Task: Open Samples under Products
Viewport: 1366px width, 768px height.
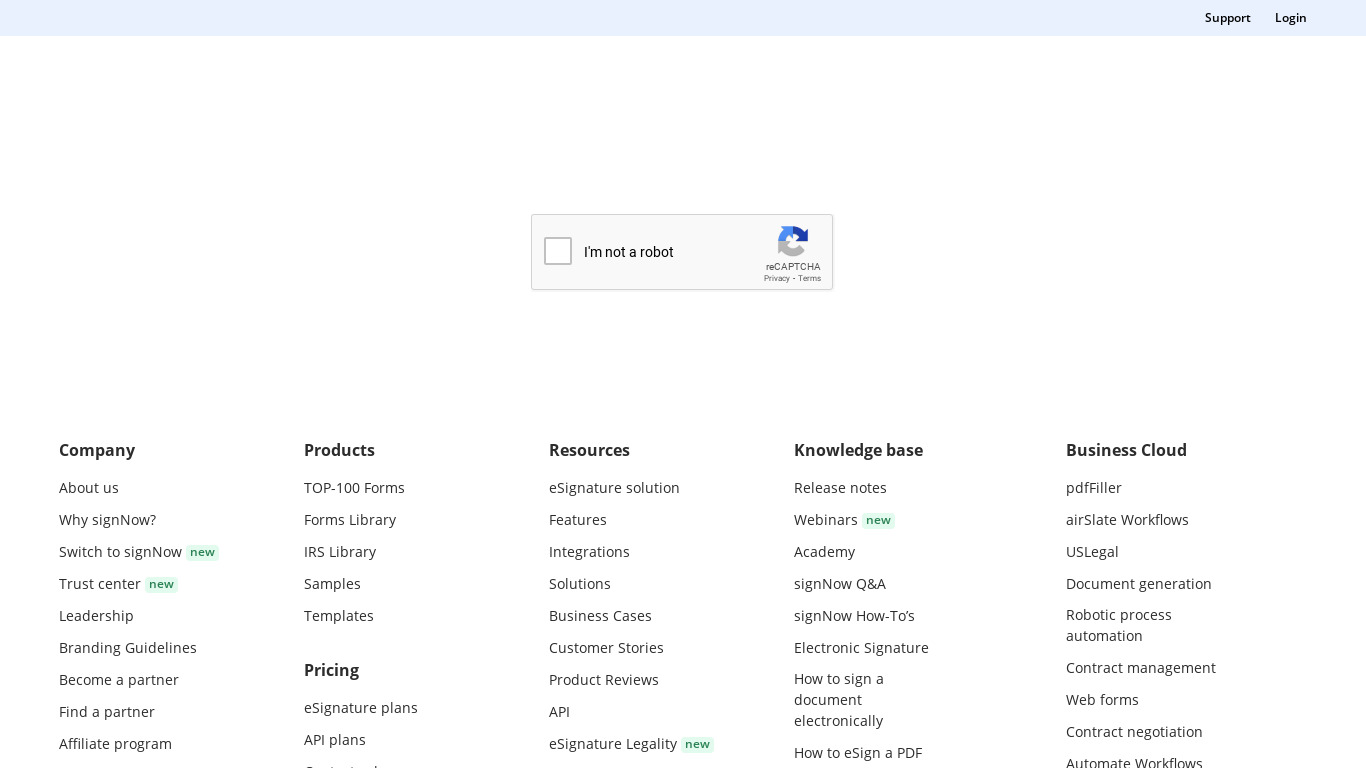Action: [332, 584]
